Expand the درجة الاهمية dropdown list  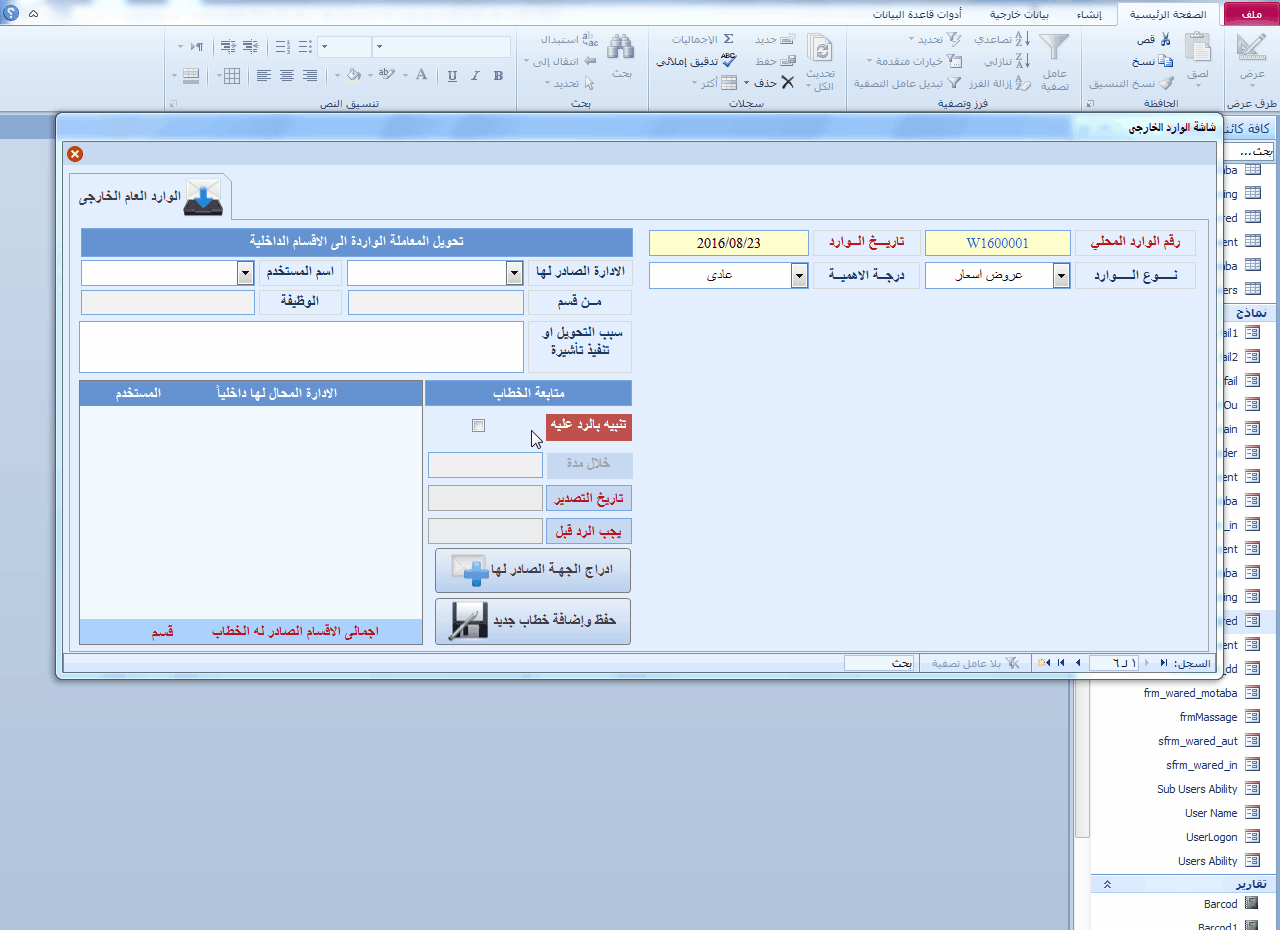point(799,275)
